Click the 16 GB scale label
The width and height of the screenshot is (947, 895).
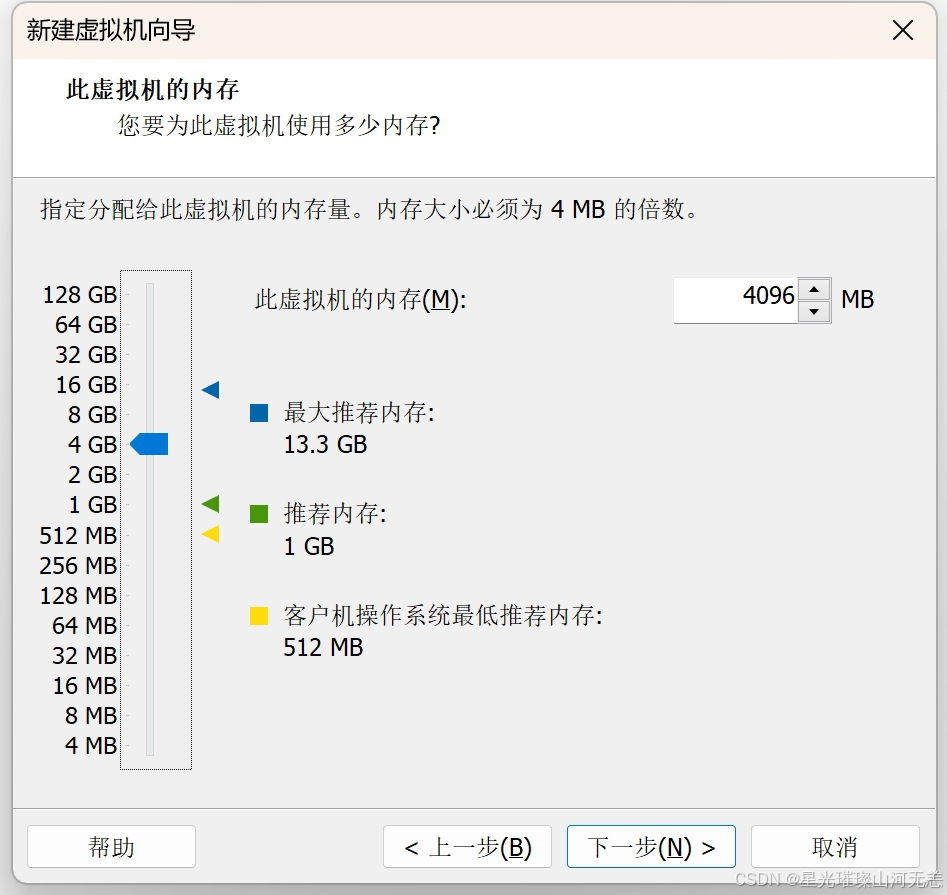86,385
